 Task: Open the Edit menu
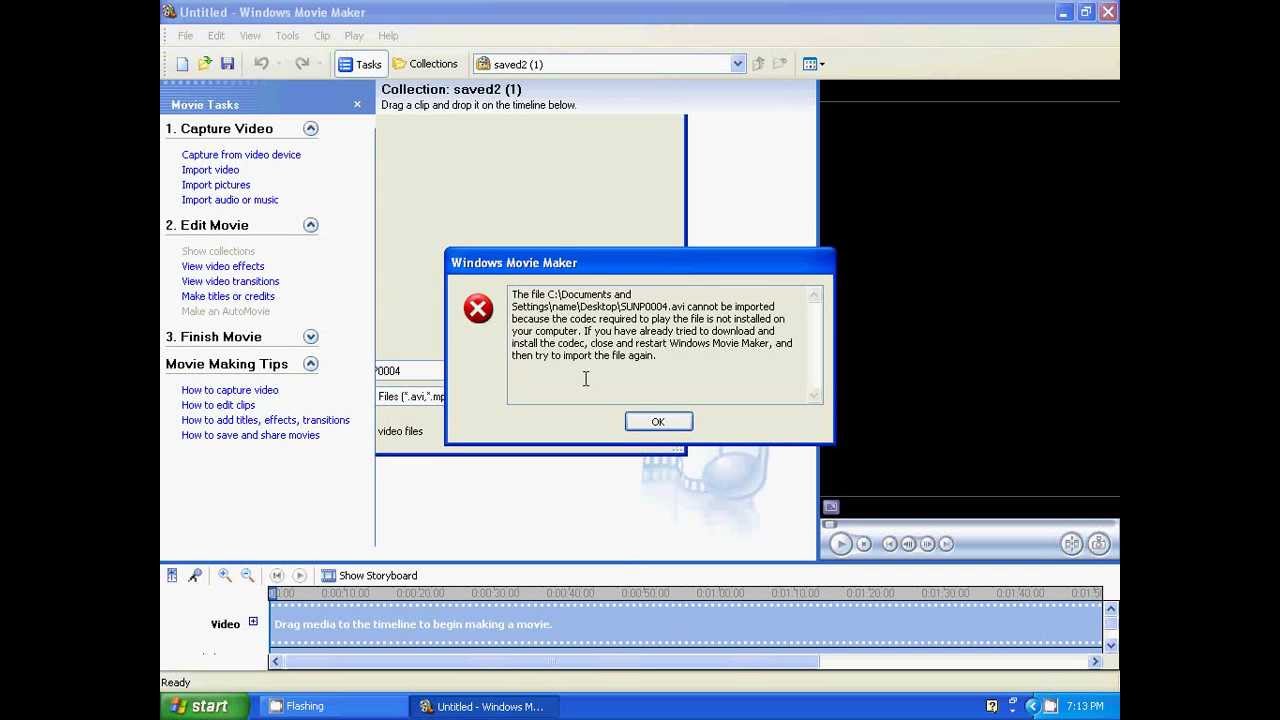click(216, 36)
